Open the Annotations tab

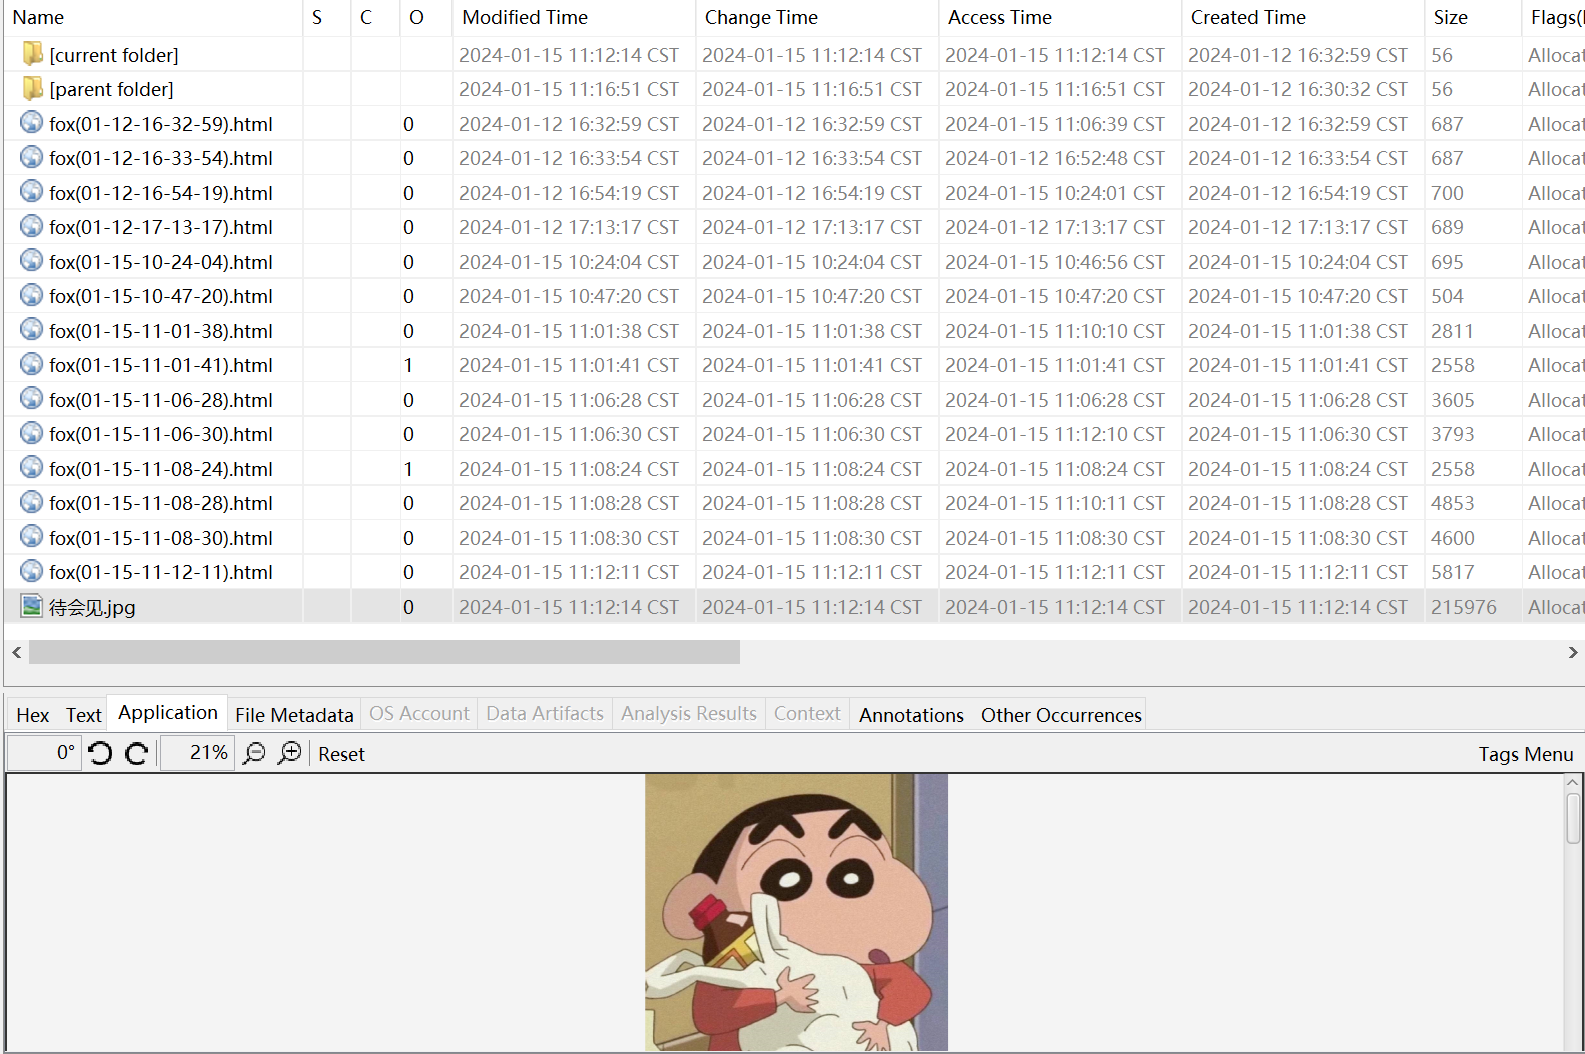coord(911,715)
